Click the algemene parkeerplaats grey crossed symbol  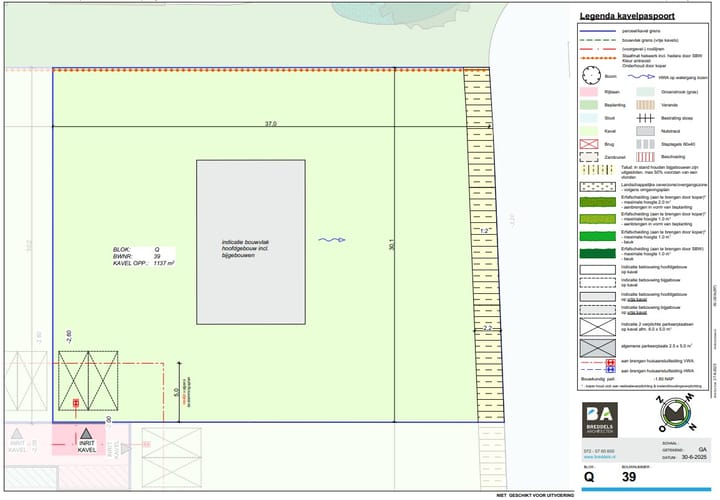pos(597,348)
